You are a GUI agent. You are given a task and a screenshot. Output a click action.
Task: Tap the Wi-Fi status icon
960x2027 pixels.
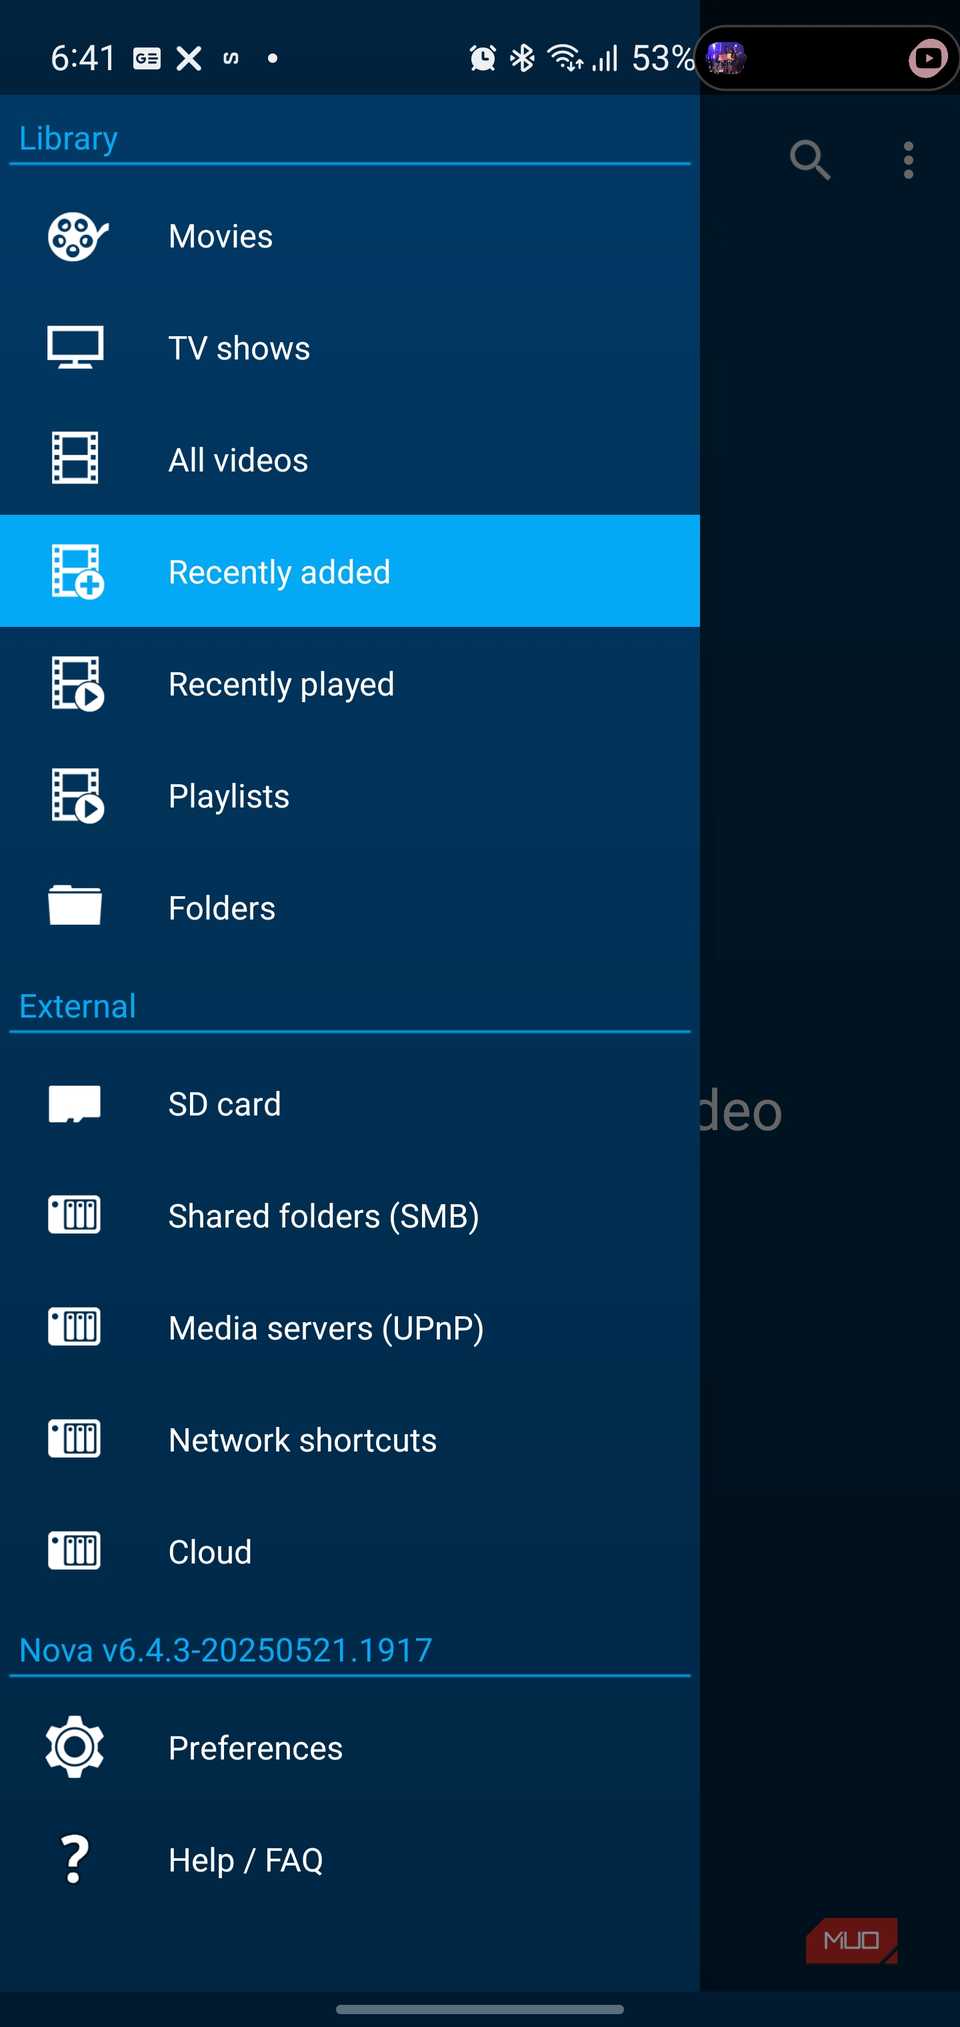click(x=566, y=59)
